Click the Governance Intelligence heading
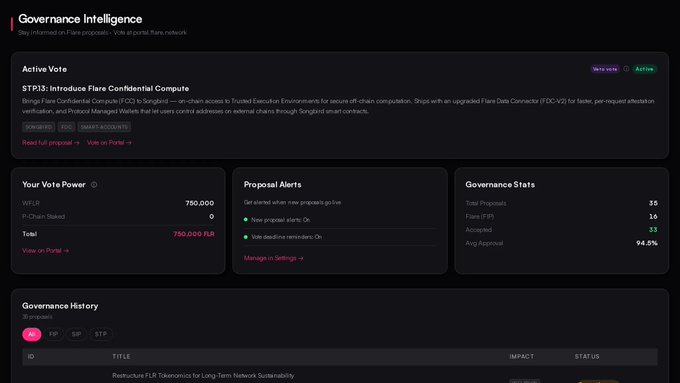The height and width of the screenshot is (383, 680). point(80,19)
